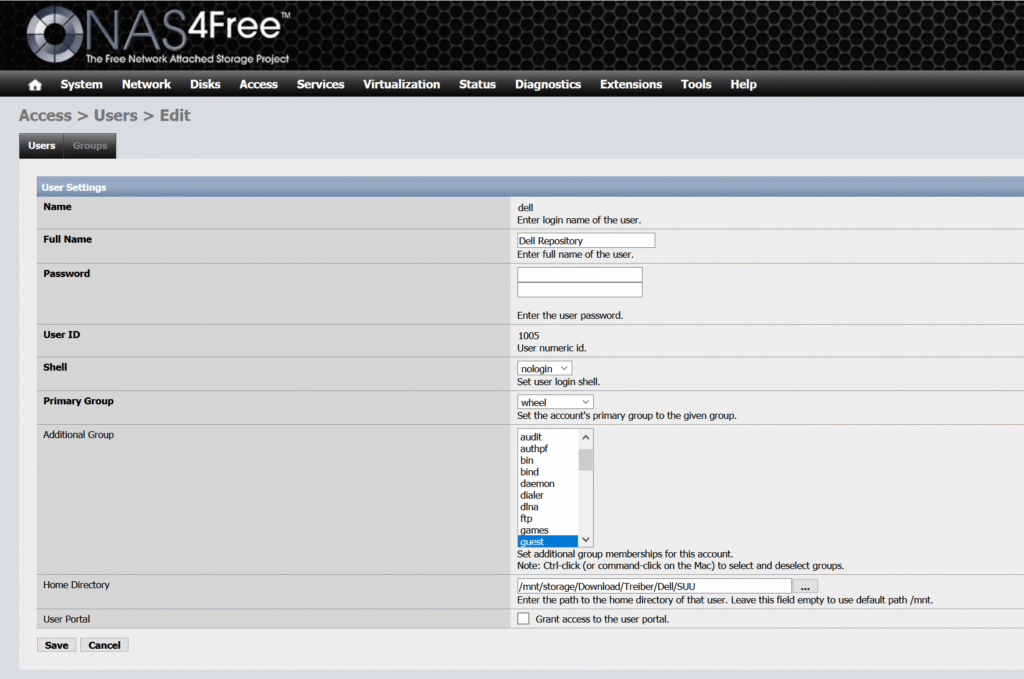Open the Diagnostics menu

547,85
